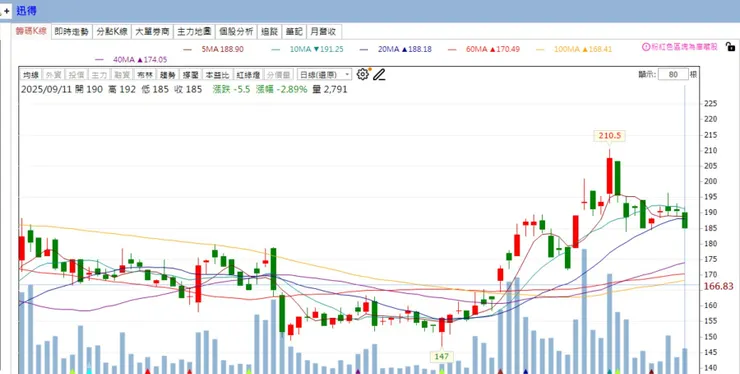
Task: Click the 粉紅色區塊 pink notice text
Action: coord(684,47)
